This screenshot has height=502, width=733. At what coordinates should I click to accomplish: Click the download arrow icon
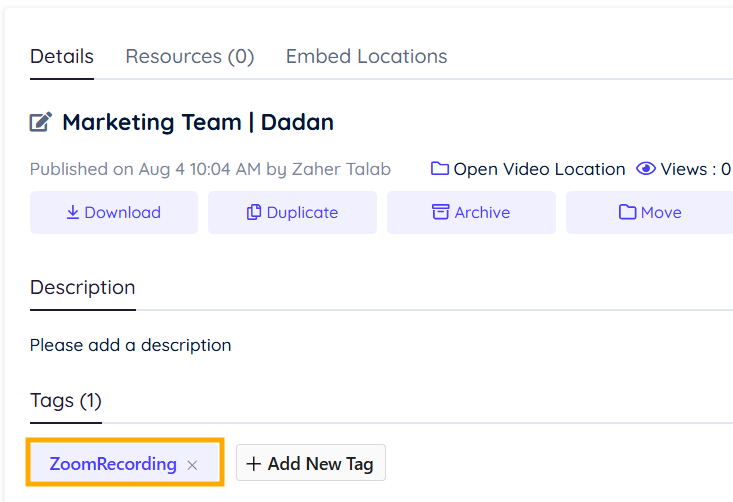pos(73,212)
